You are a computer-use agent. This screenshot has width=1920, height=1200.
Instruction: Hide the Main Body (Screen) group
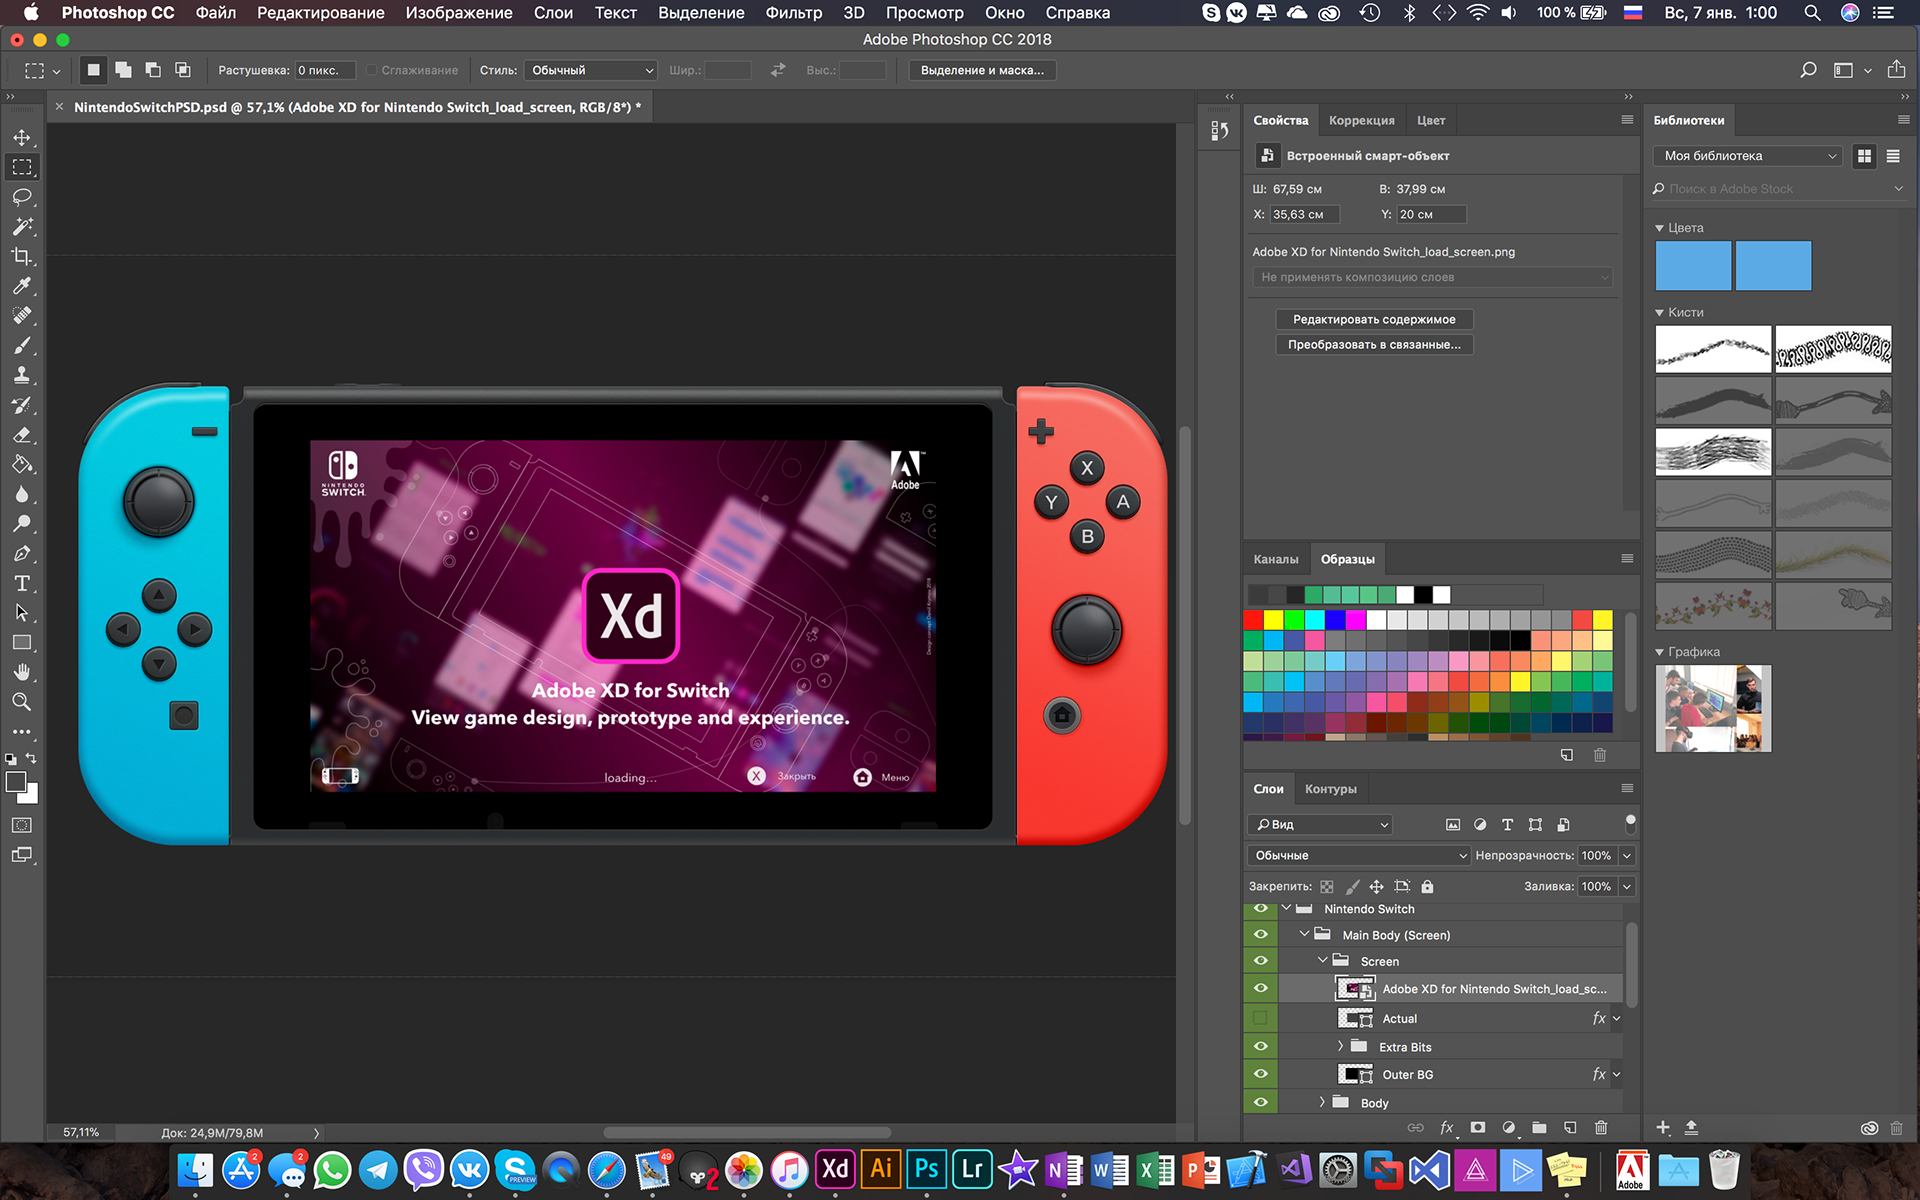(1261, 935)
